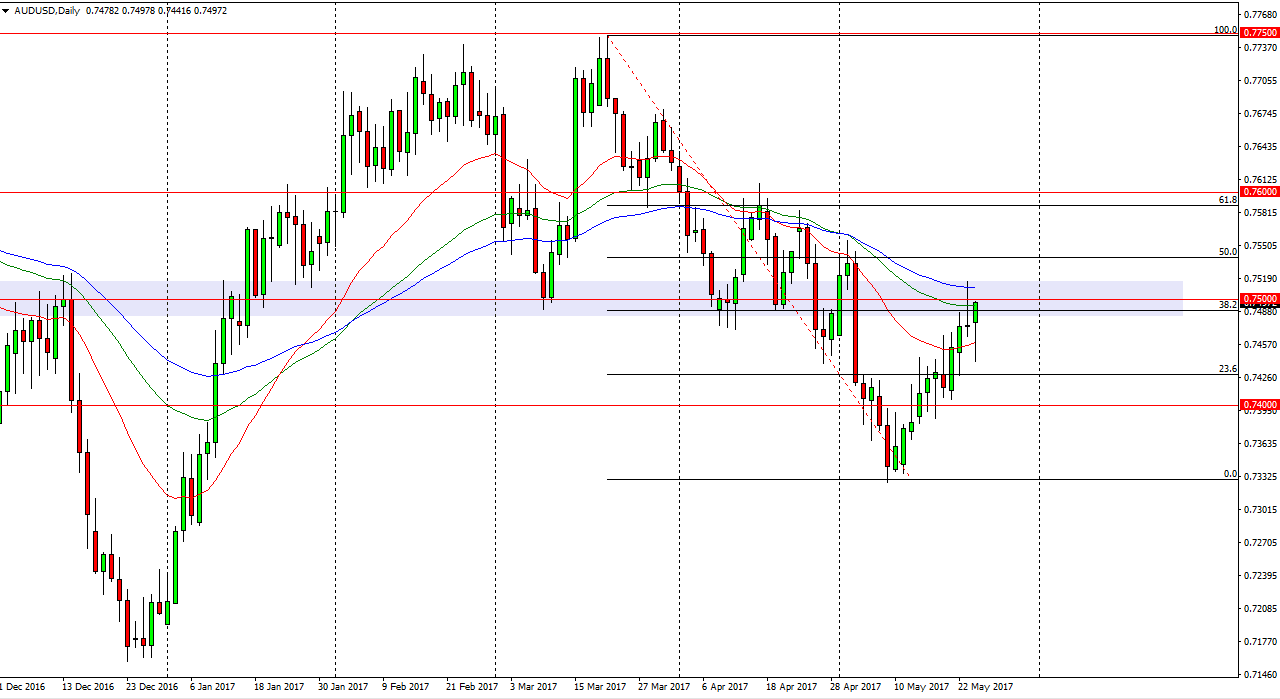The width and height of the screenshot is (1280, 699).
Task: Click the highlighted 0.75000 price marker
Action: pyautogui.click(x=1258, y=299)
